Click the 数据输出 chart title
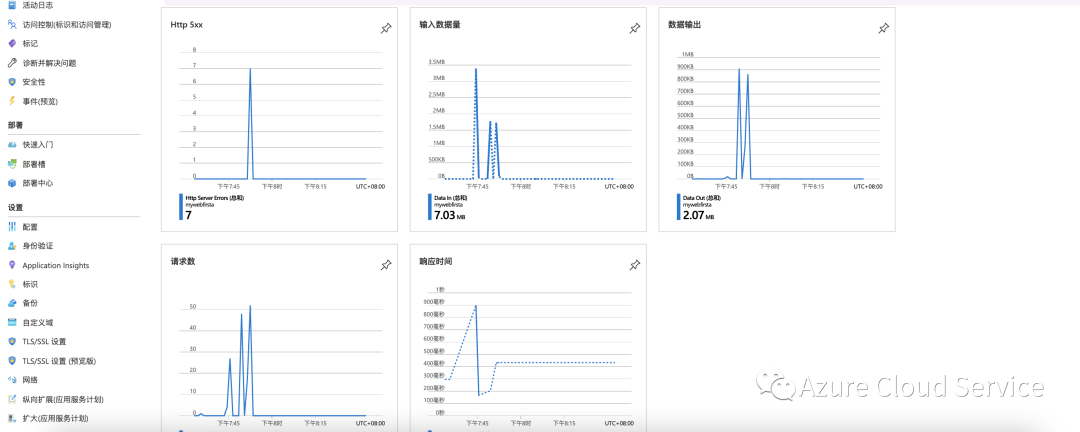 (685, 25)
